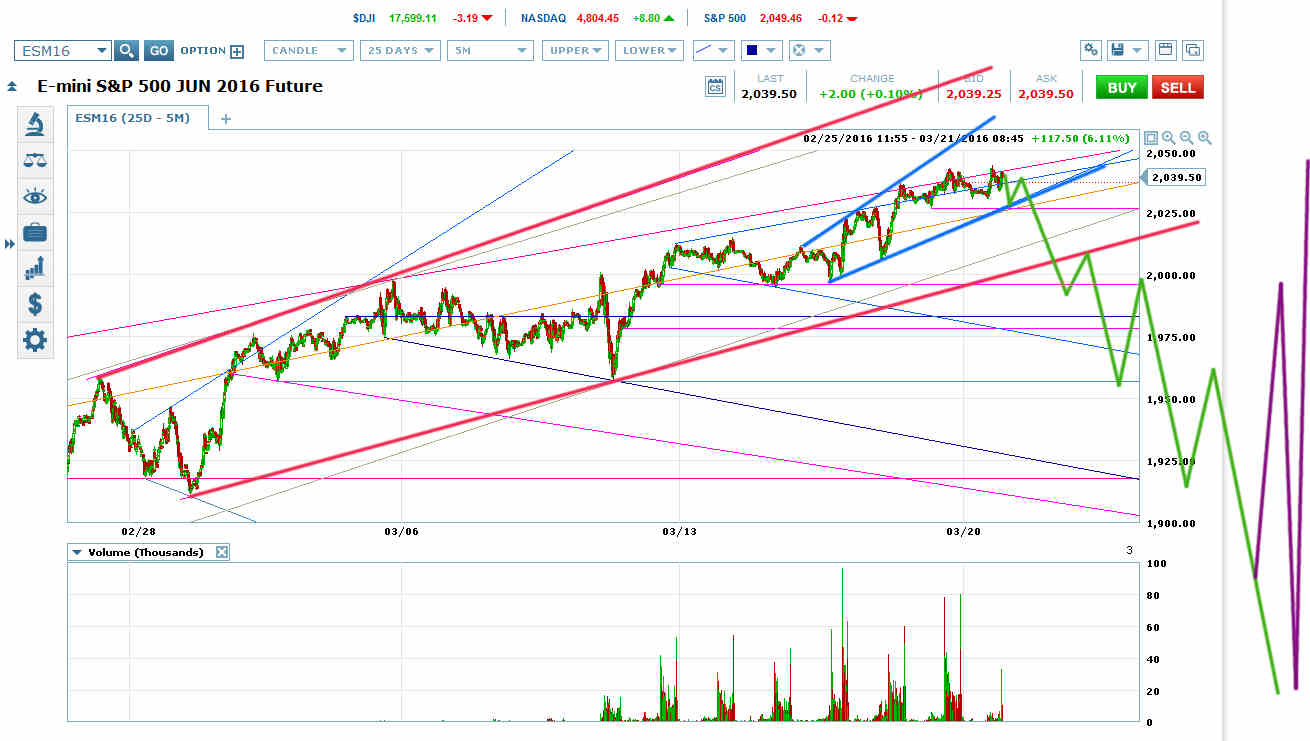Screen dimensions: 1310x741
Task: Click the CS calendar icon
Action: 716,87
